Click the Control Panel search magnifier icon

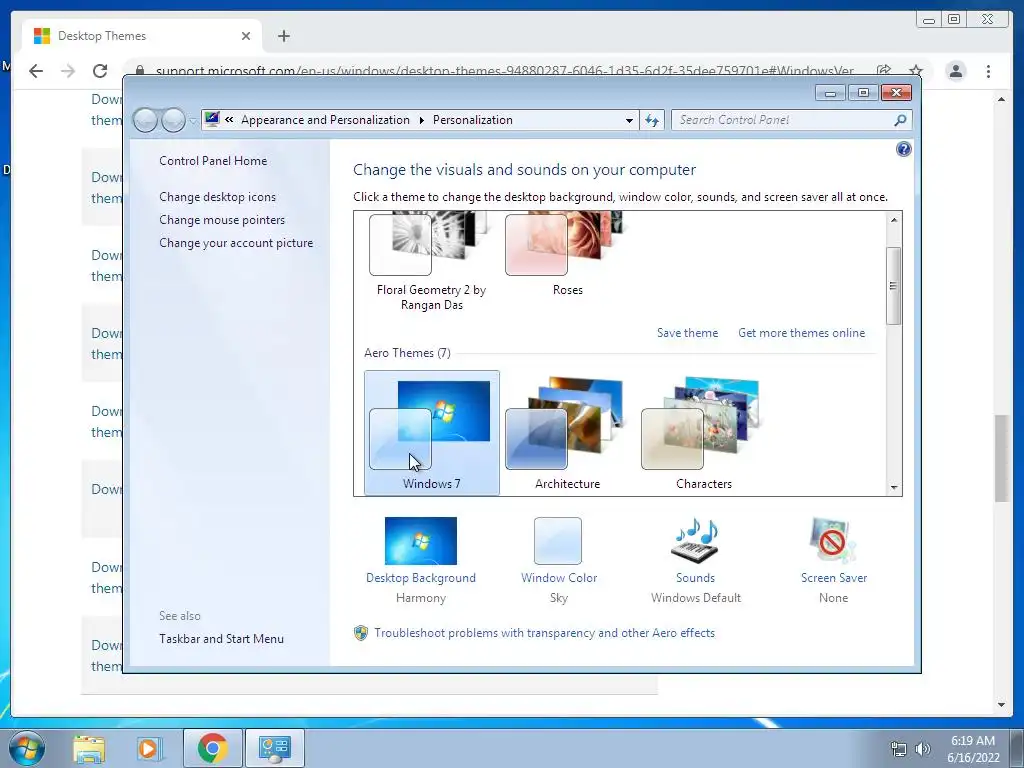900,120
